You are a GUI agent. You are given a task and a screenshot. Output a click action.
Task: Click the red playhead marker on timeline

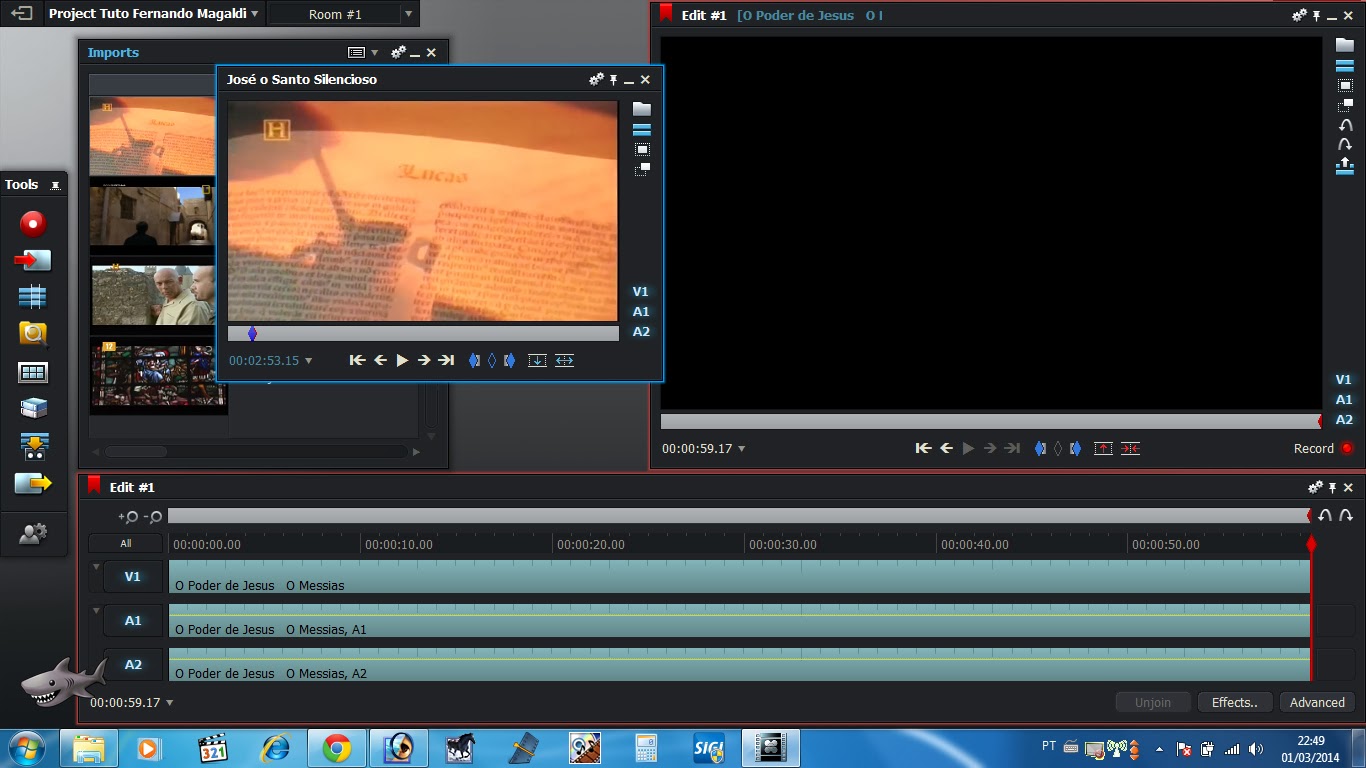1311,544
